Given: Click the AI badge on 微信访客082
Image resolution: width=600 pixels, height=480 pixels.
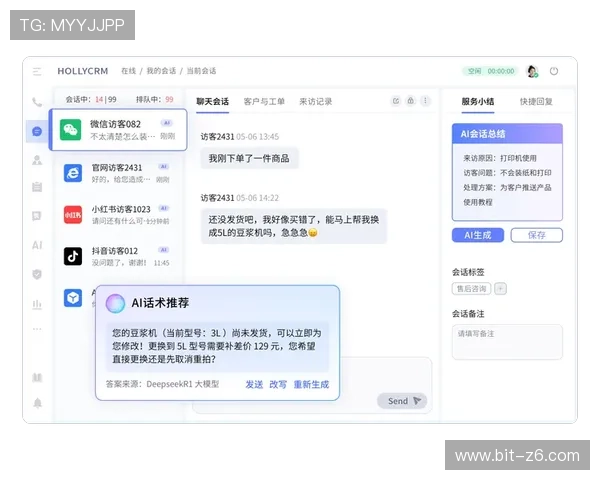Looking at the screenshot, I should click(x=166, y=123).
